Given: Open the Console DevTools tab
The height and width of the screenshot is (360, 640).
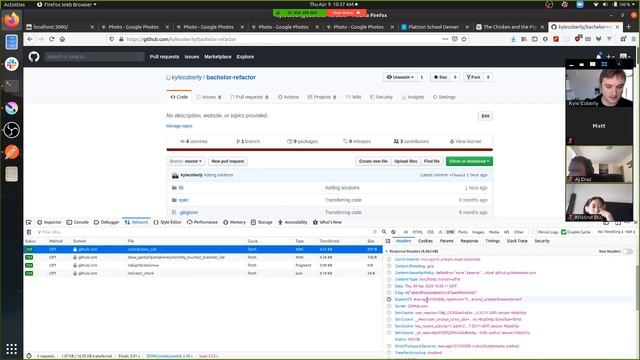Looking at the screenshot, I should [78, 222].
